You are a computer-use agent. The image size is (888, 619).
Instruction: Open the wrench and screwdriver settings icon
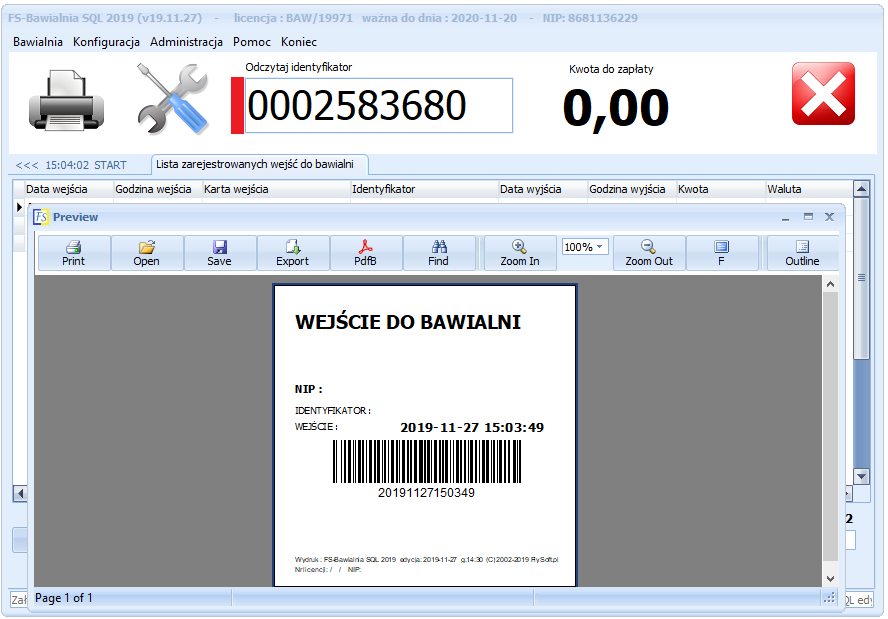click(x=173, y=99)
